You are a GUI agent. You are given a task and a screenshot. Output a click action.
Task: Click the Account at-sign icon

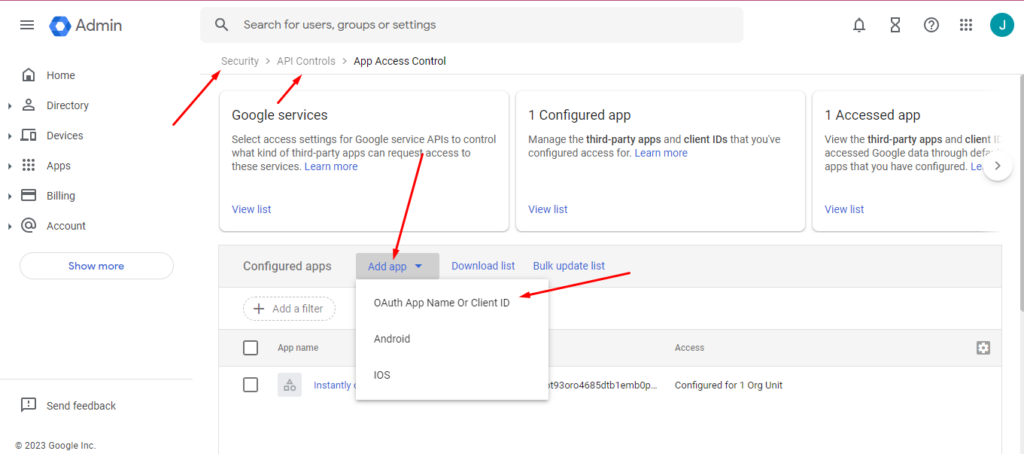pos(28,225)
